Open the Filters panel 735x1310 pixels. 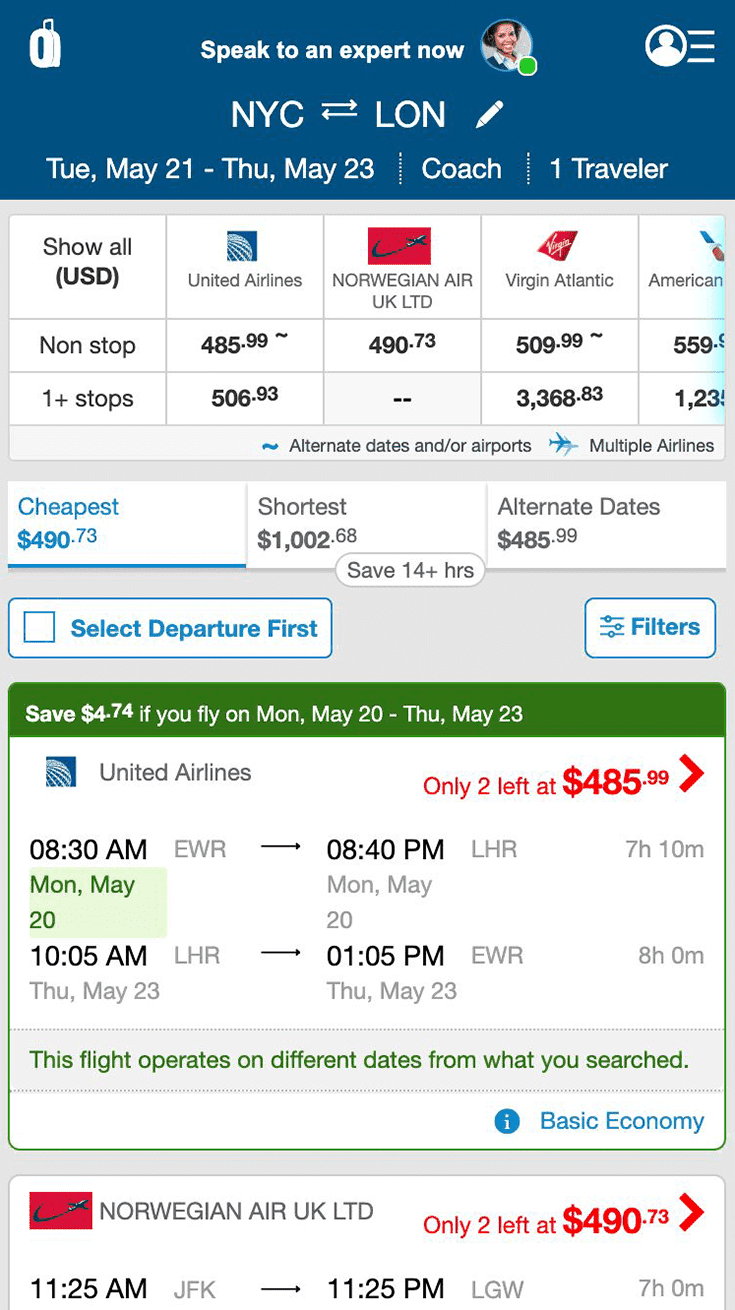click(650, 627)
